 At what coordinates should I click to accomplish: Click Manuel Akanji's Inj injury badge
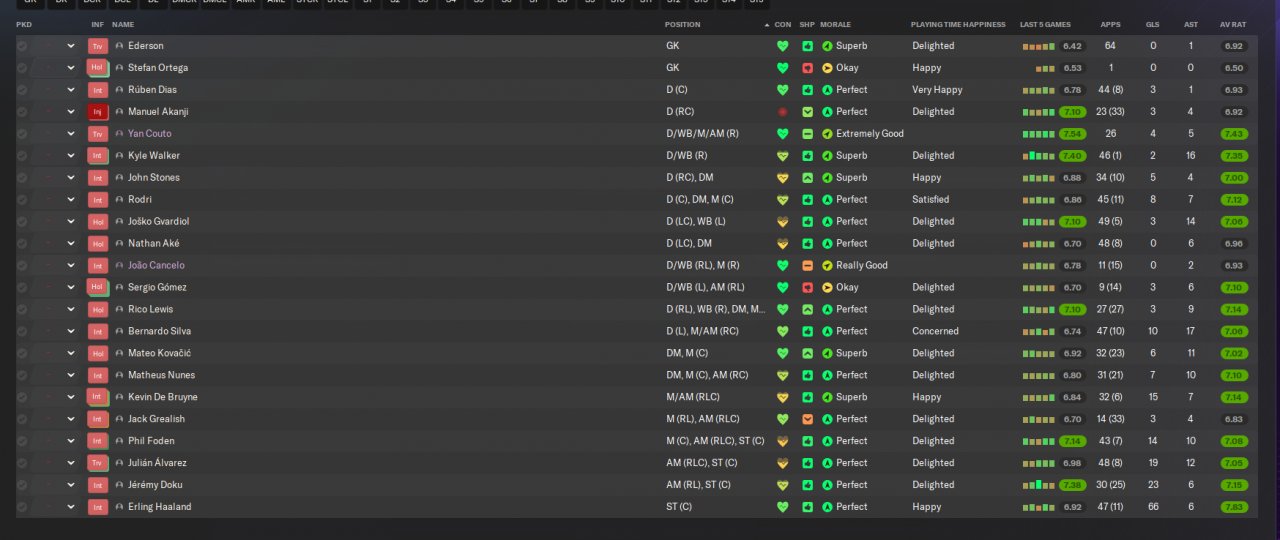97,112
